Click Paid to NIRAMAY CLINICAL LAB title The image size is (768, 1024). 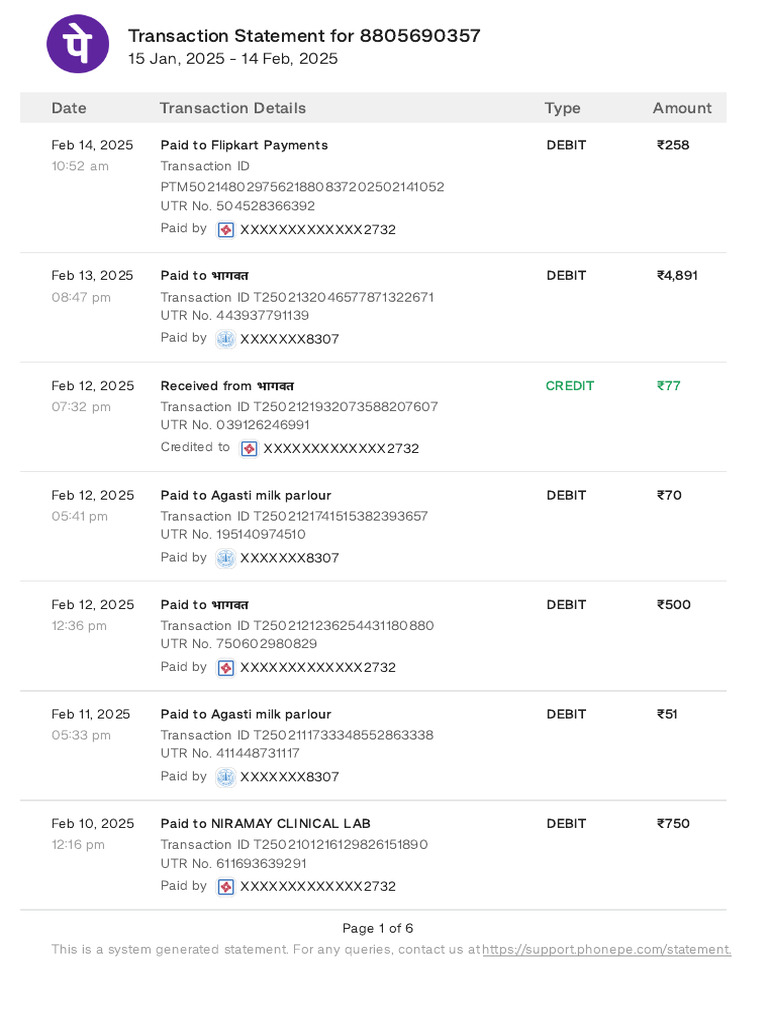pos(265,823)
